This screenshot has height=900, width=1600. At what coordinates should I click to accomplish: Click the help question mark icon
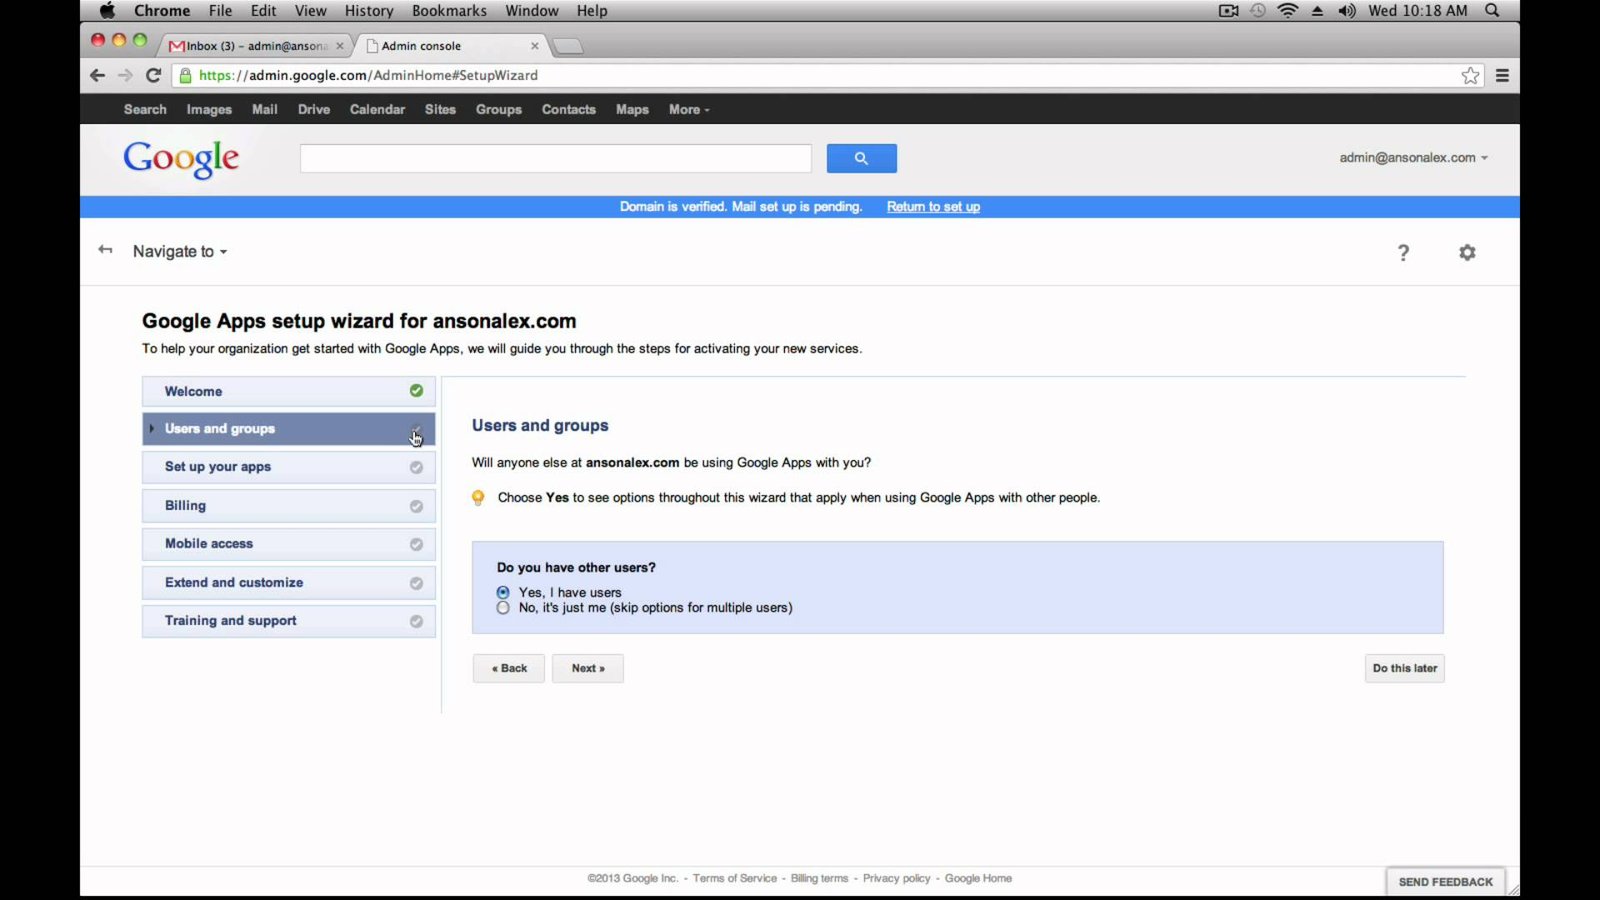pos(1403,252)
